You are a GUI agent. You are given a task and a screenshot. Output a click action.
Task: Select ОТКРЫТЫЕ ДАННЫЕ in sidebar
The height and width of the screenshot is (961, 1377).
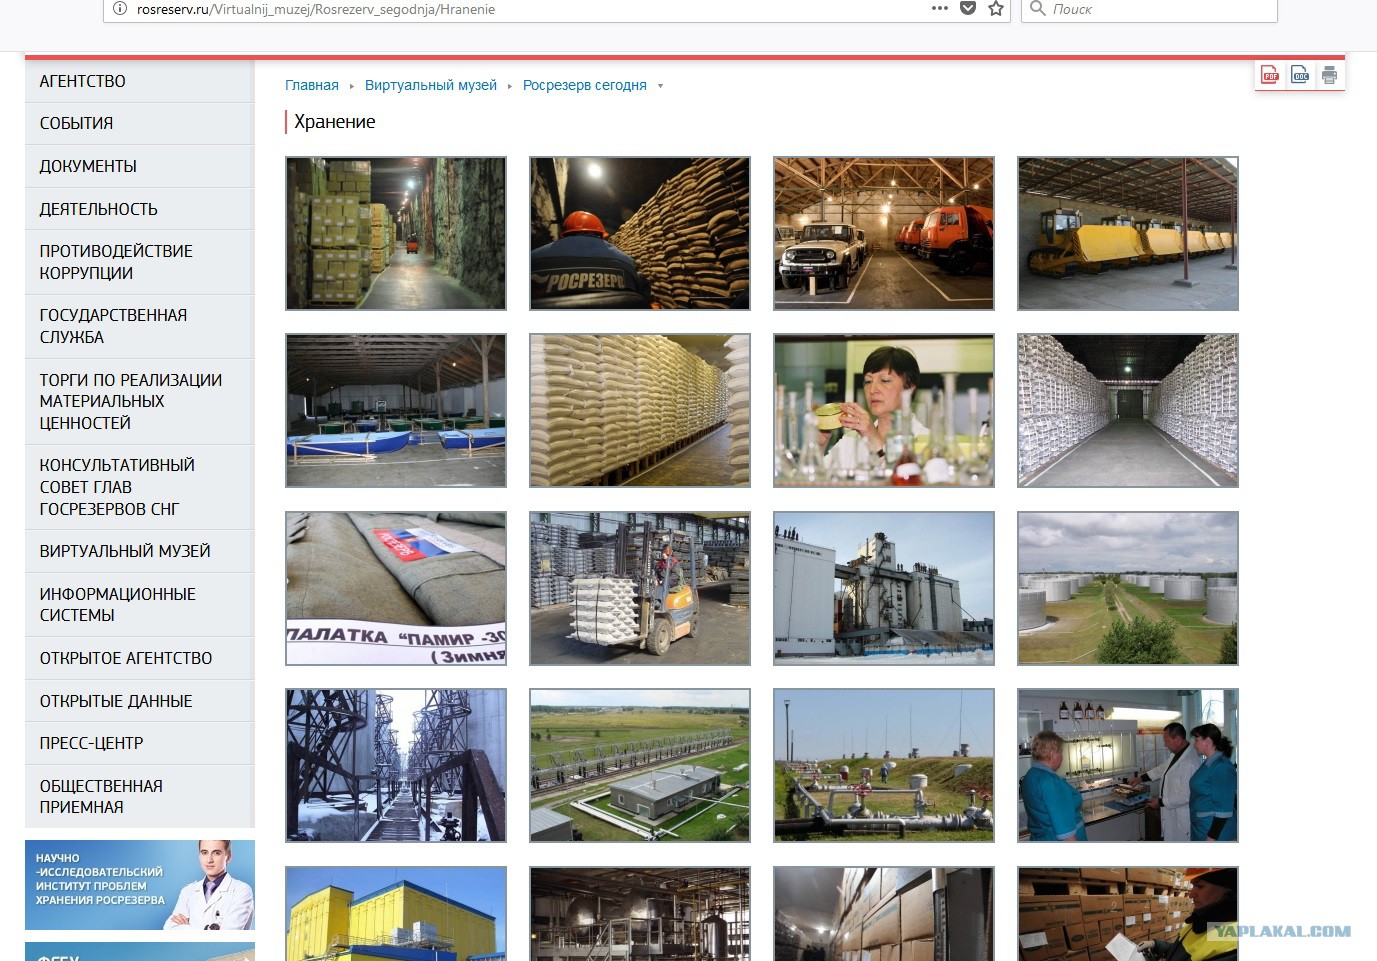point(140,701)
